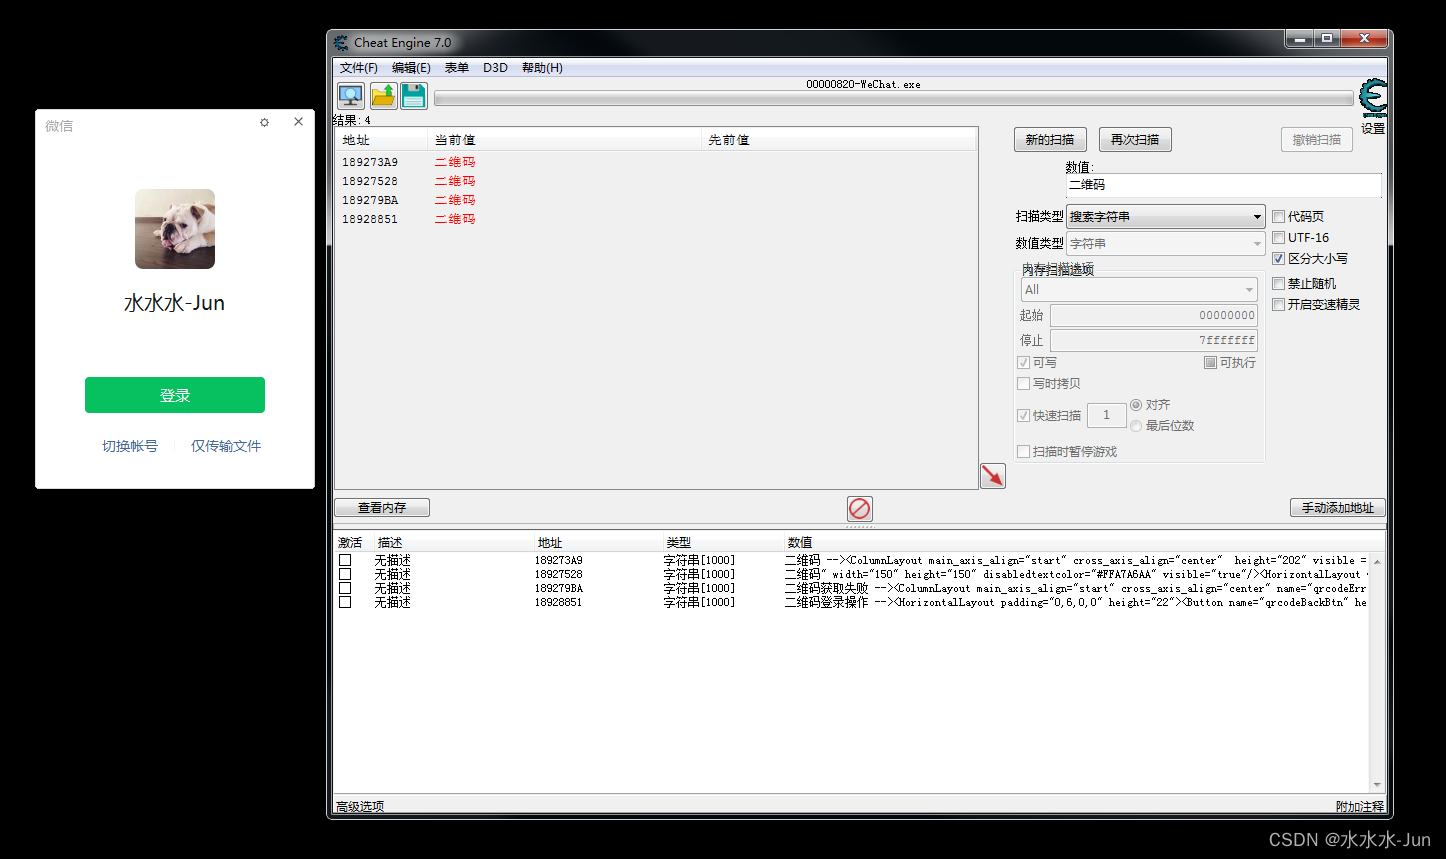
Task: Toggle the 代码页 checkbox
Action: point(1278,216)
